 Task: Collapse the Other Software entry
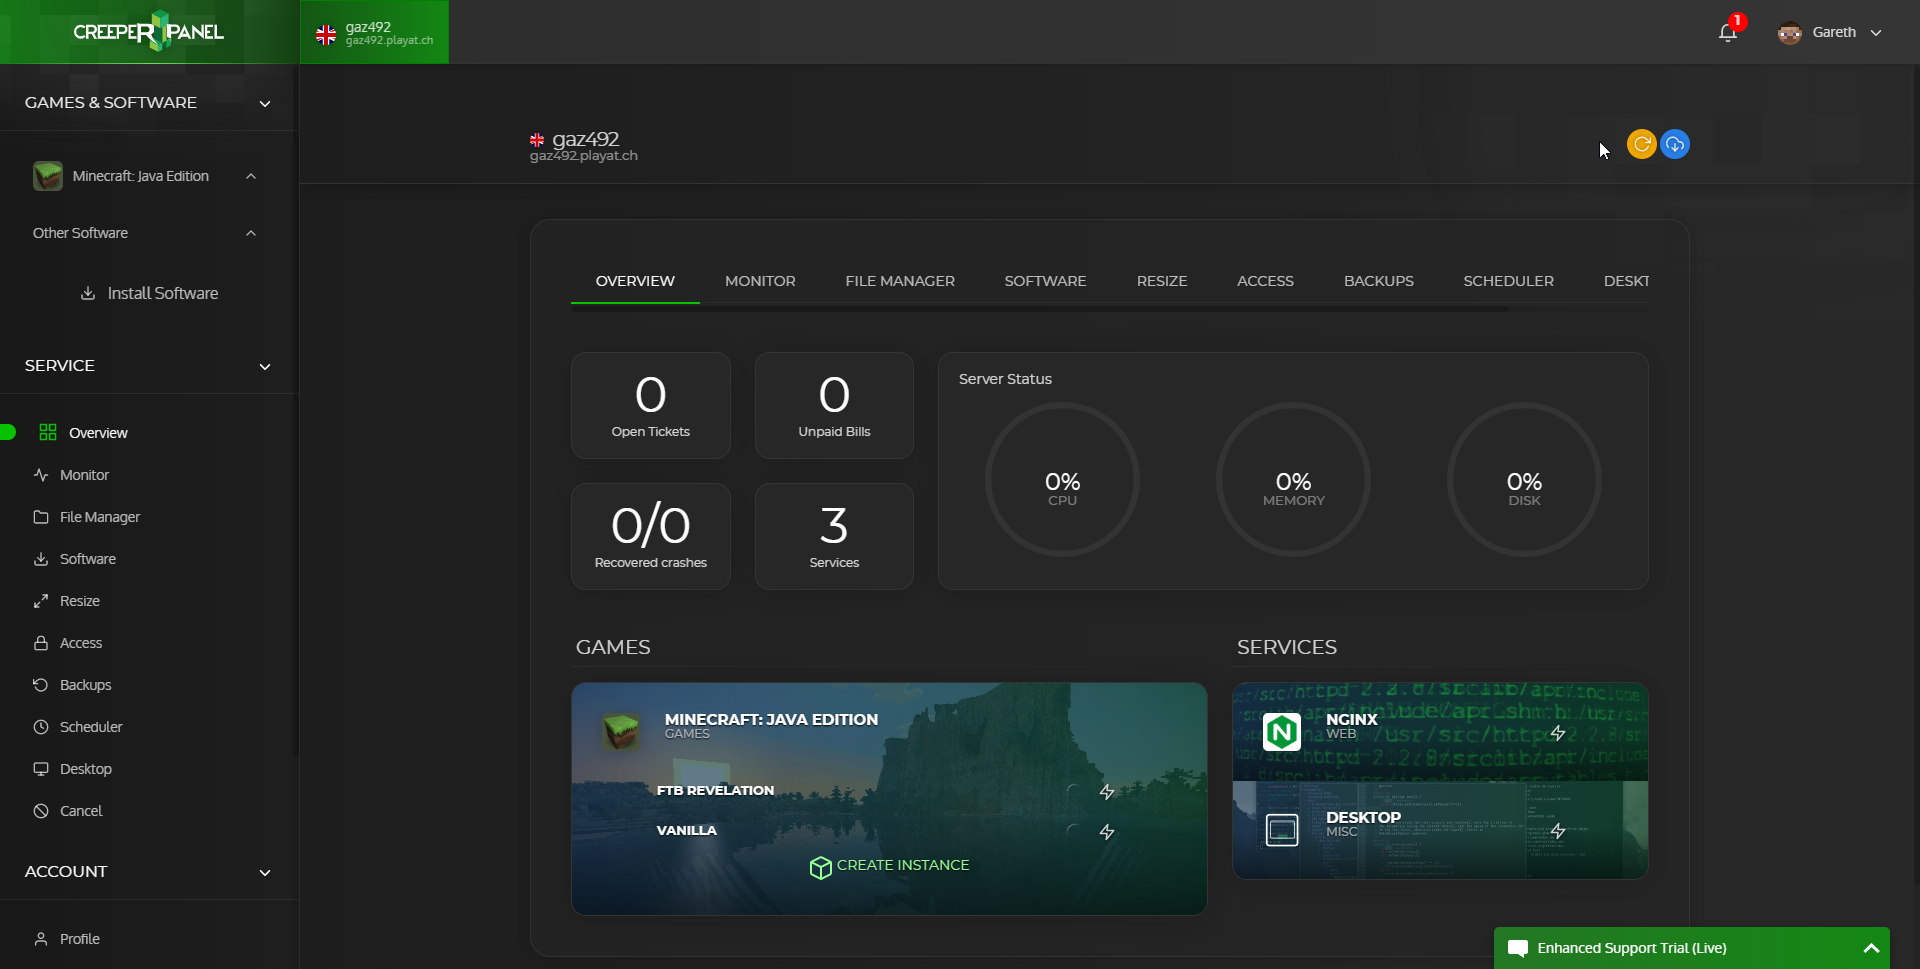[251, 233]
